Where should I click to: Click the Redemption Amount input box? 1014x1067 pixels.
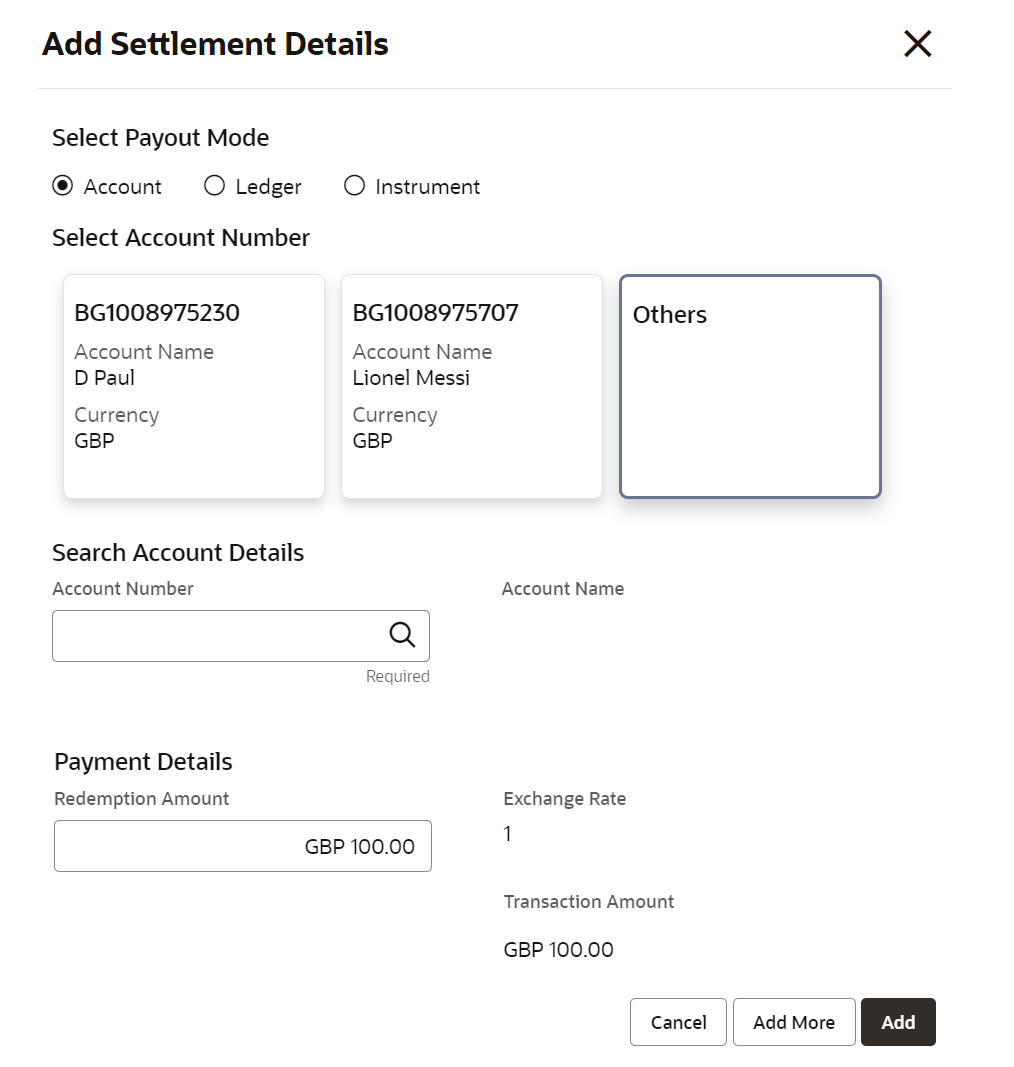[243, 846]
